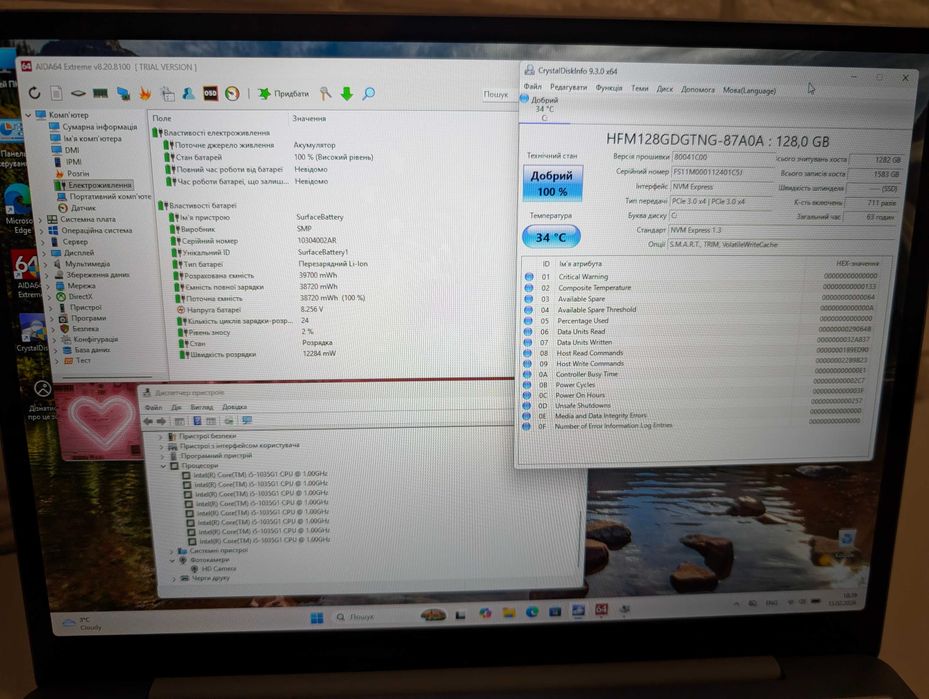Open the Дія menu in Device Manager
This screenshot has width=929, height=699.
(176, 408)
